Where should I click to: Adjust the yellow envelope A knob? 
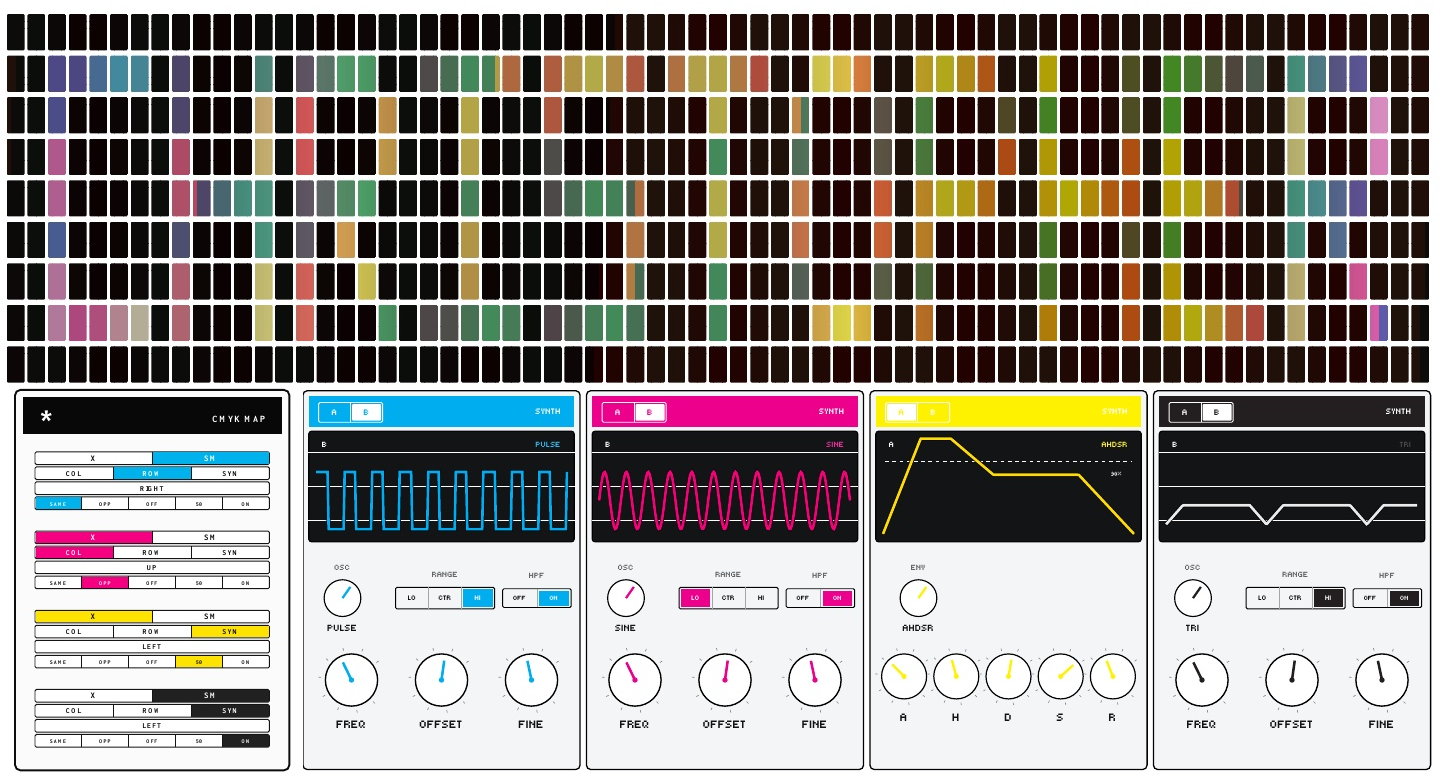coord(904,676)
